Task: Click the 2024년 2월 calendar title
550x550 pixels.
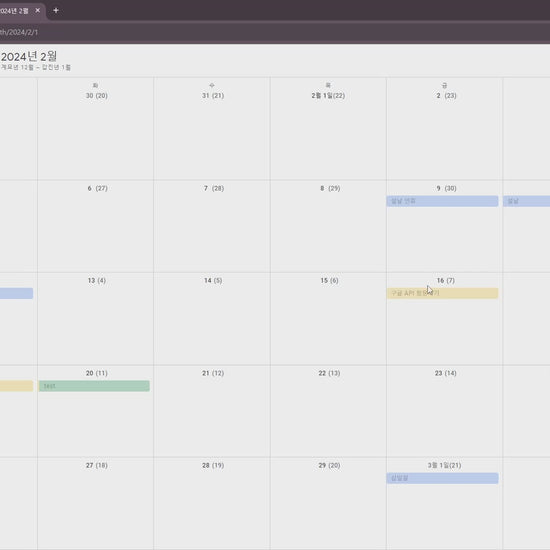Action: pyautogui.click(x=29, y=56)
